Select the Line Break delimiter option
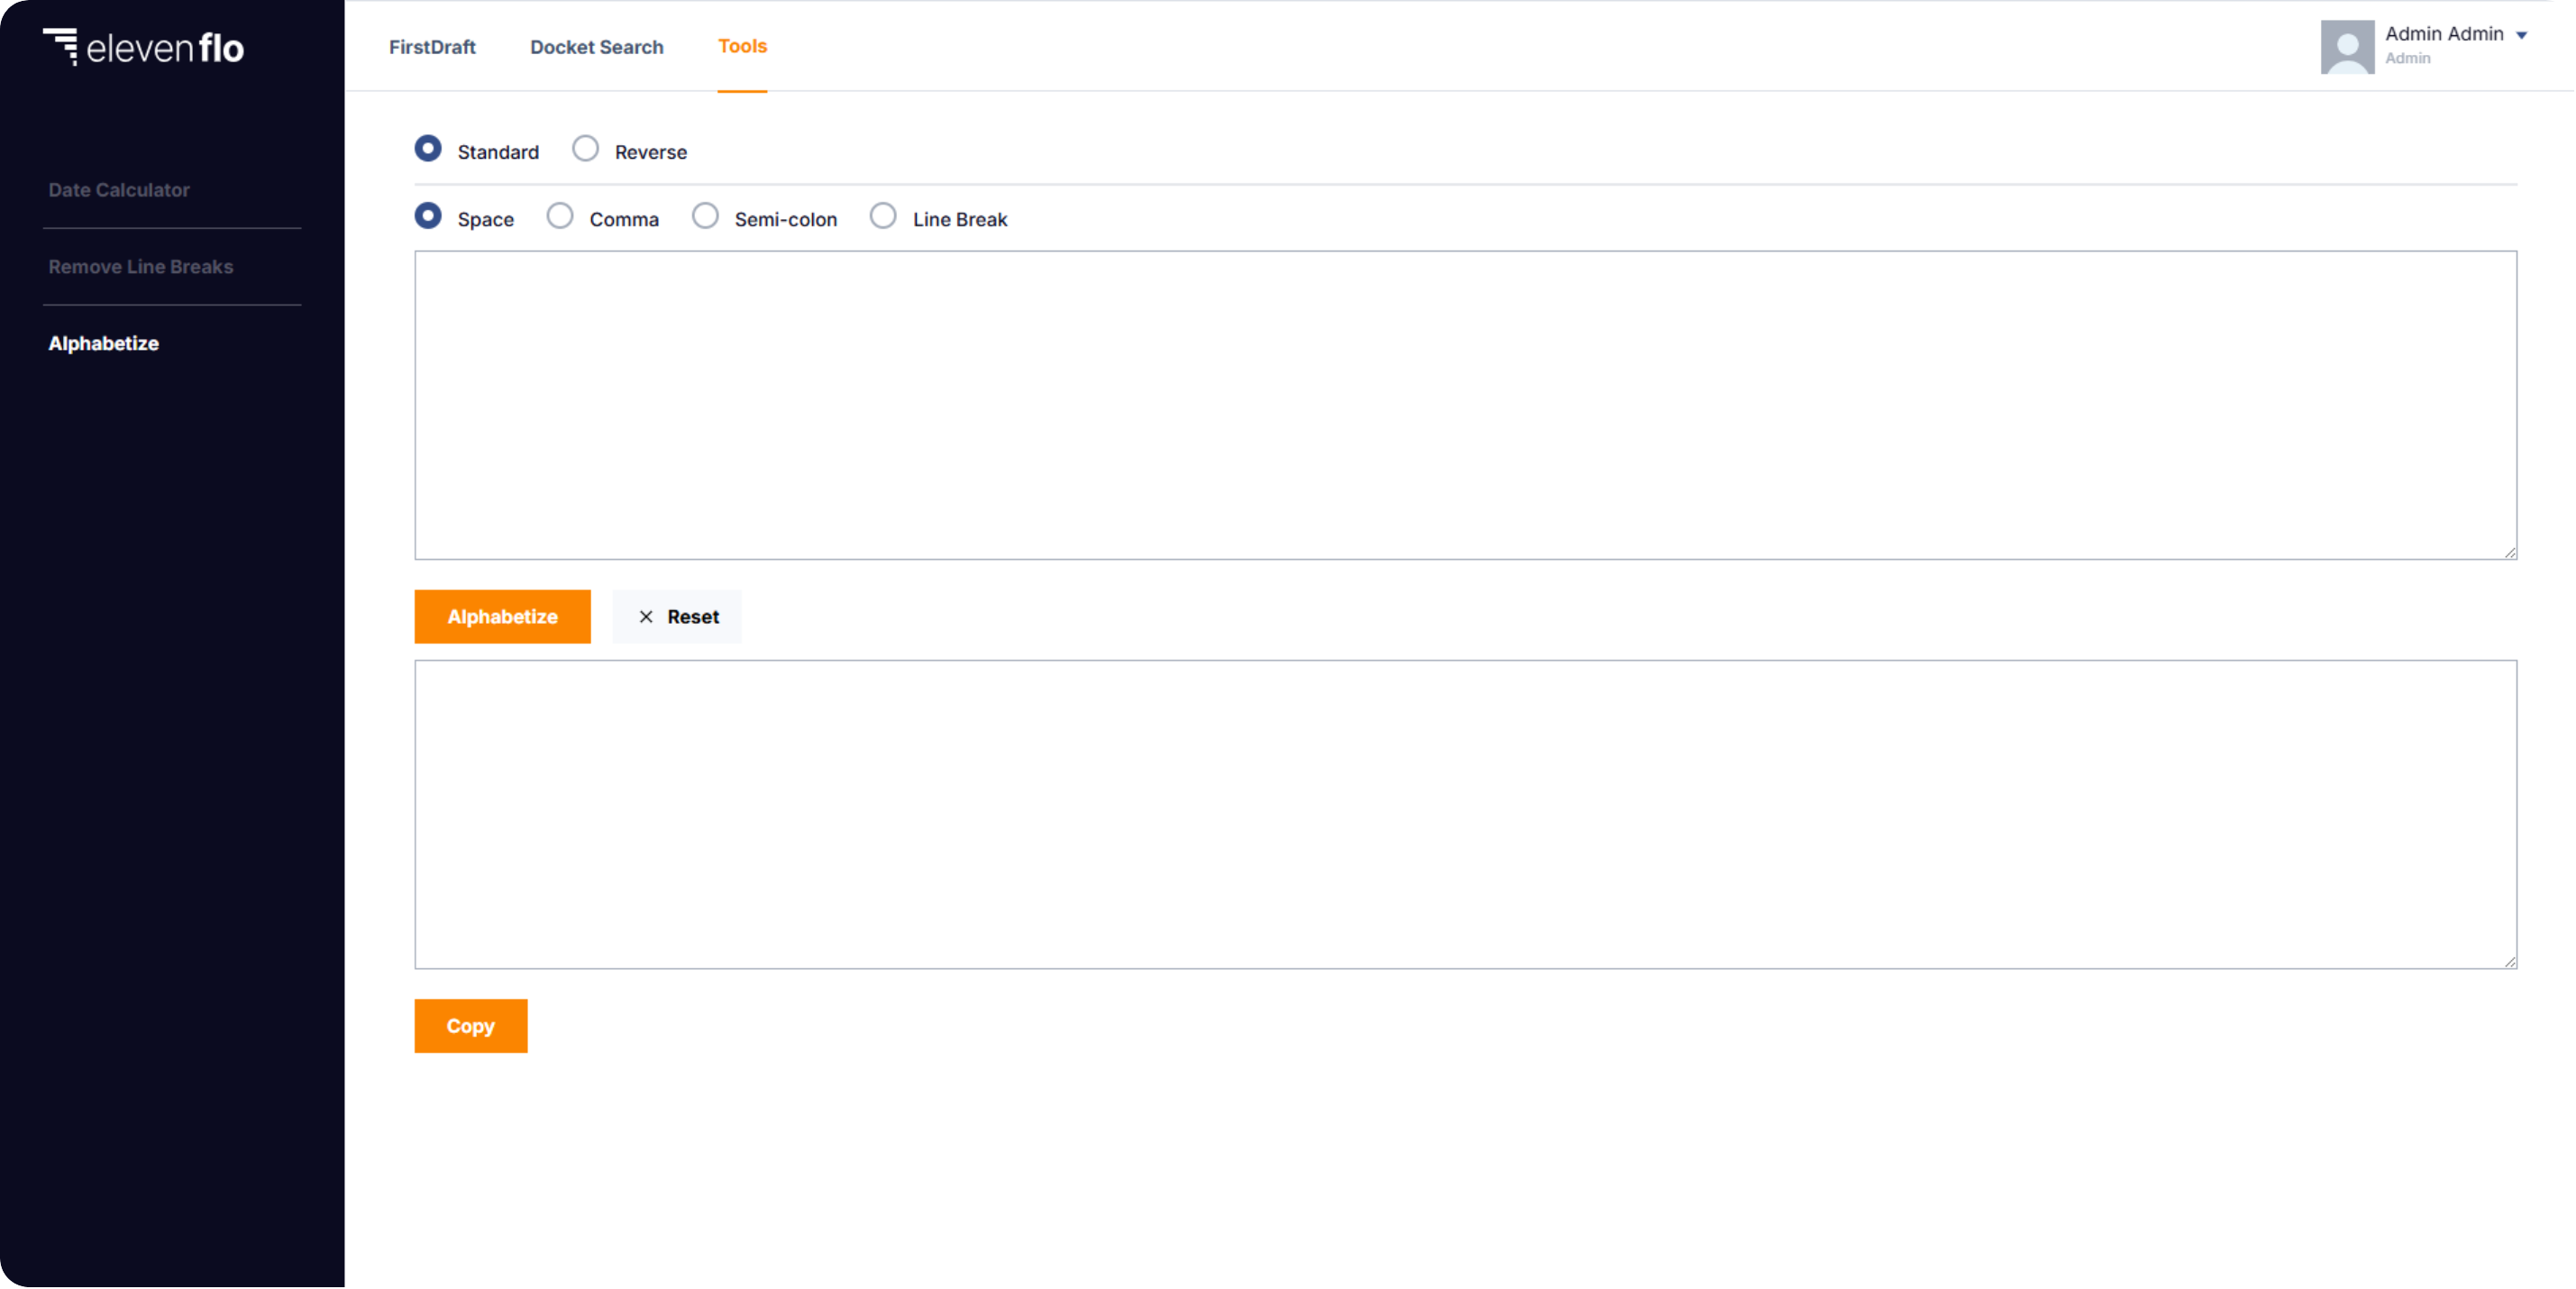2576x1289 pixels. 882,217
